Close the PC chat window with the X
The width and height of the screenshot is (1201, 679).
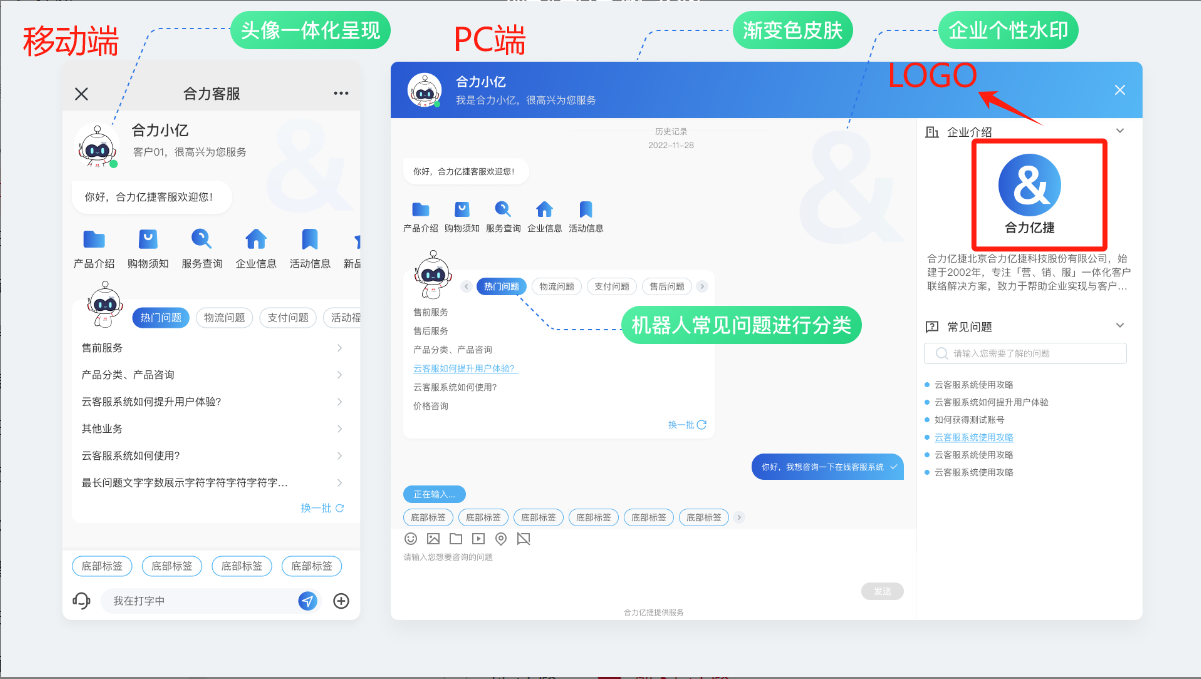[x=1120, y=90]
